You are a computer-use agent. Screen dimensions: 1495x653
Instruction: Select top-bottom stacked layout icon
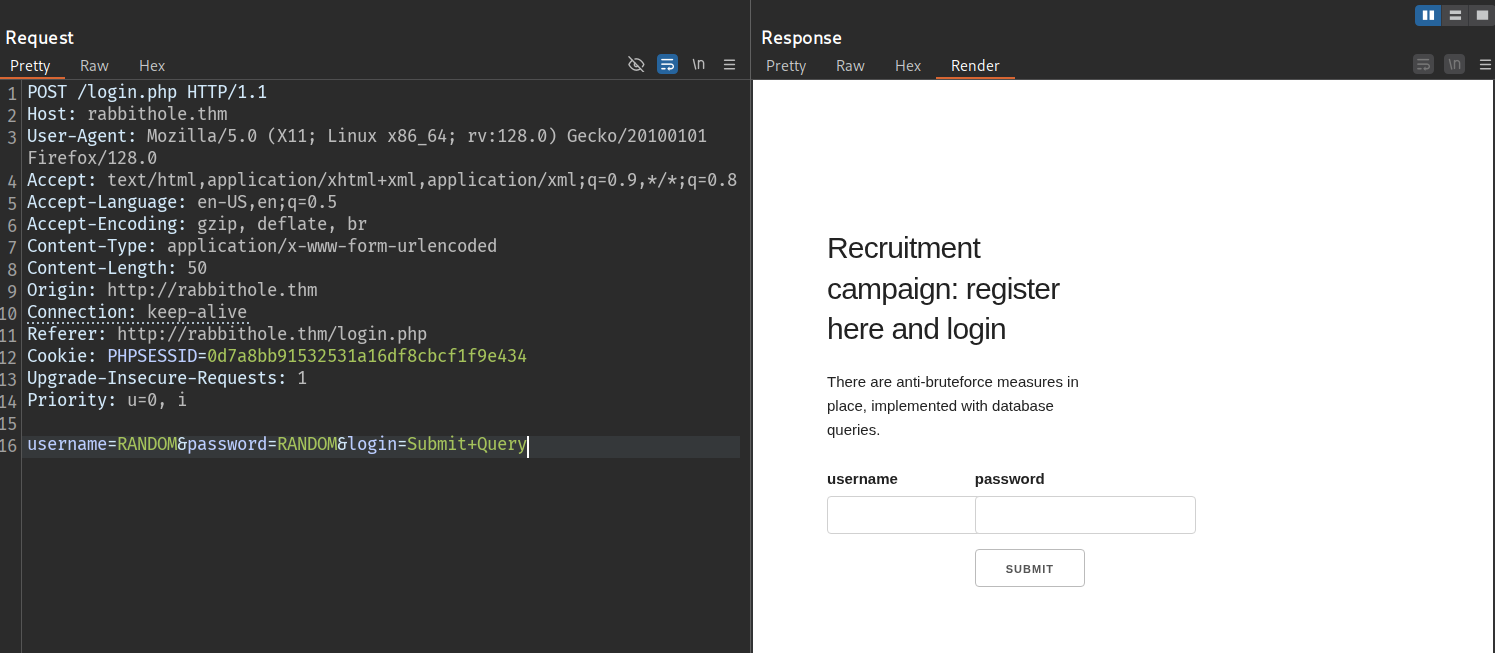1455,15
